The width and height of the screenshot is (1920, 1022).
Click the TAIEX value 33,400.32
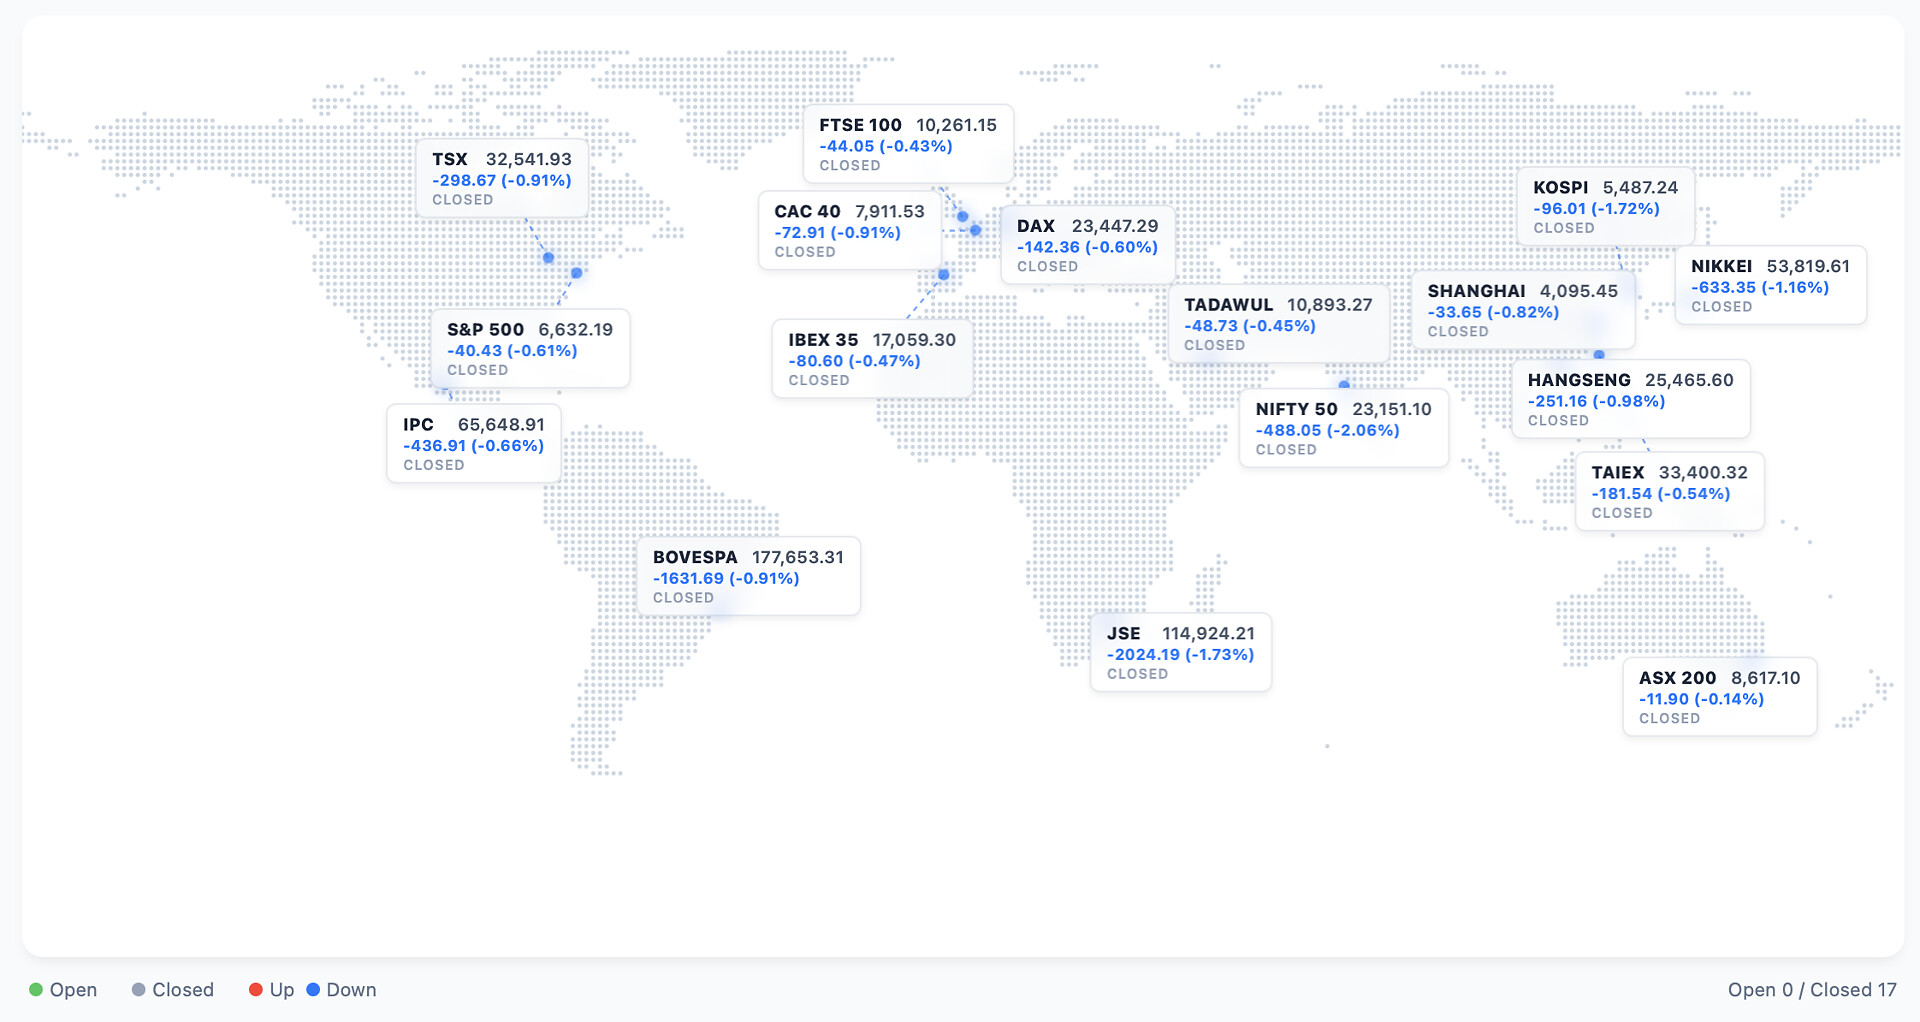coord(1703,473)
